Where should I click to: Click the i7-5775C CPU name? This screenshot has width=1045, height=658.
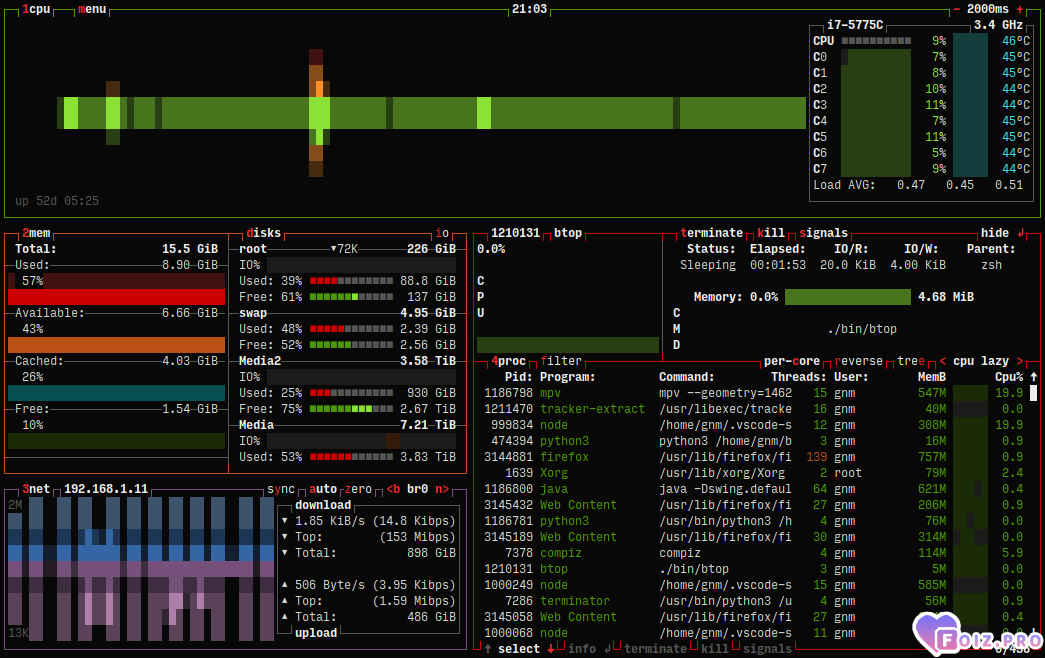(x=855, y=25)
